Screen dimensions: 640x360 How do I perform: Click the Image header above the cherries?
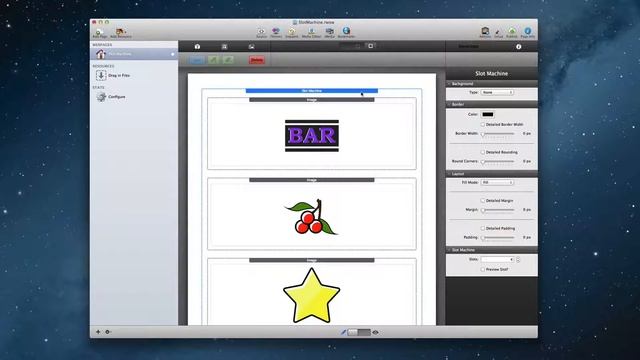click(311, 180)
